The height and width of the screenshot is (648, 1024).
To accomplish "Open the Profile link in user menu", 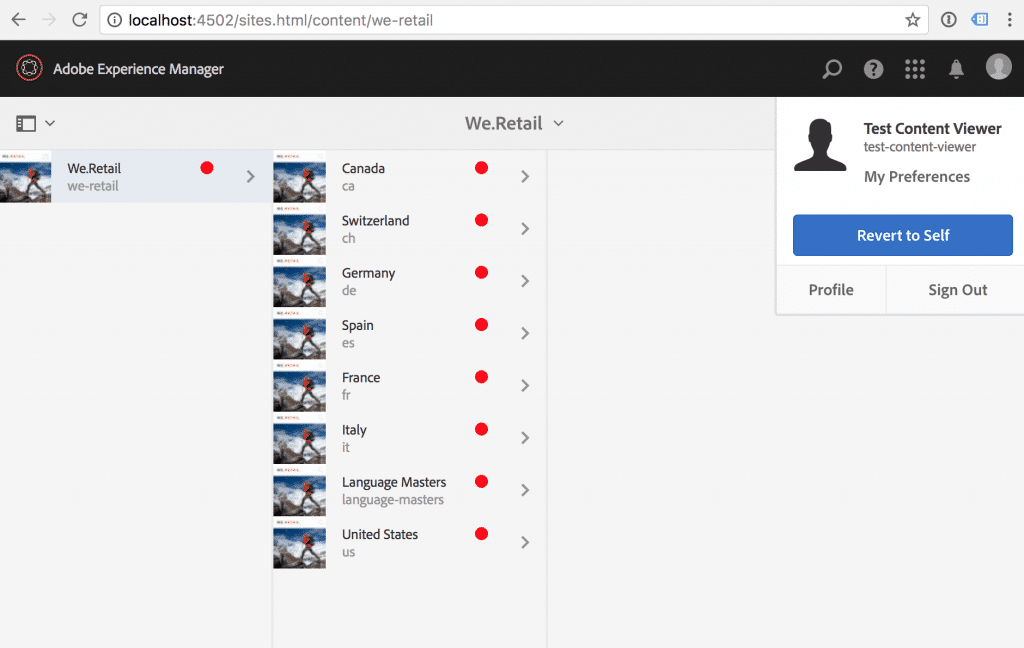I will point(831,289).
